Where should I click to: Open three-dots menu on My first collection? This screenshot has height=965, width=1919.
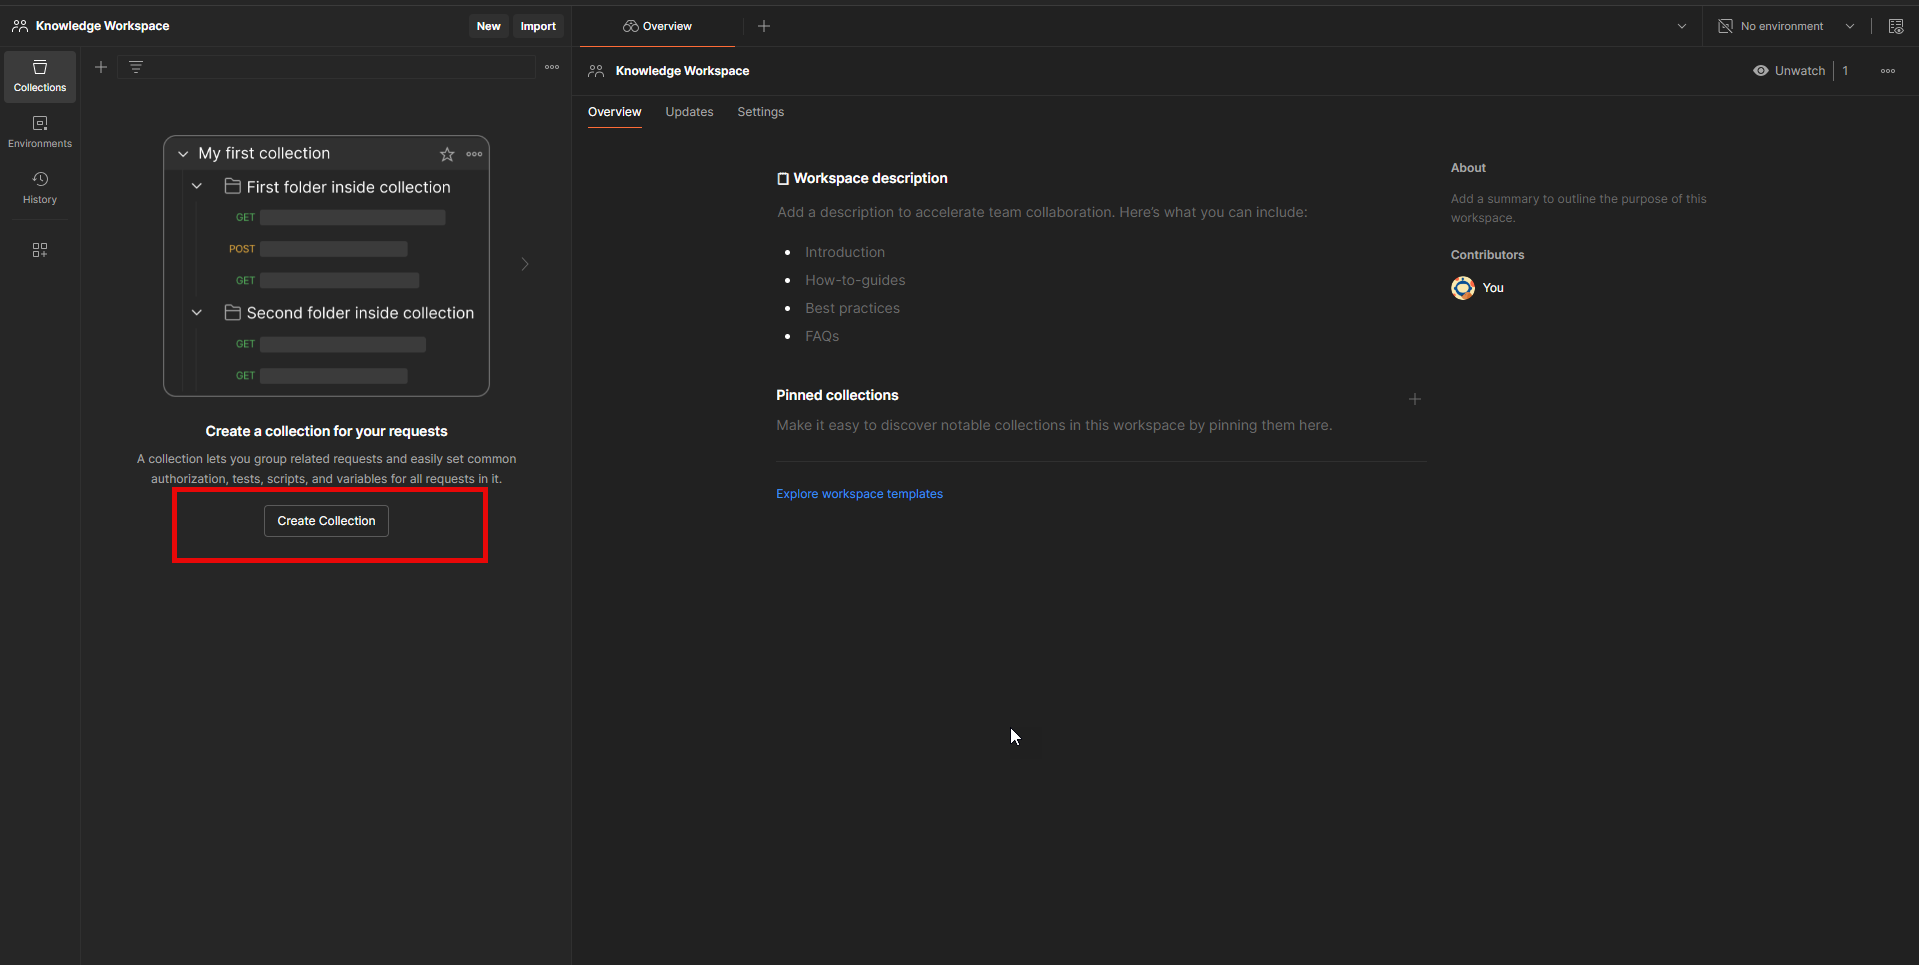[x=474, y=154]
